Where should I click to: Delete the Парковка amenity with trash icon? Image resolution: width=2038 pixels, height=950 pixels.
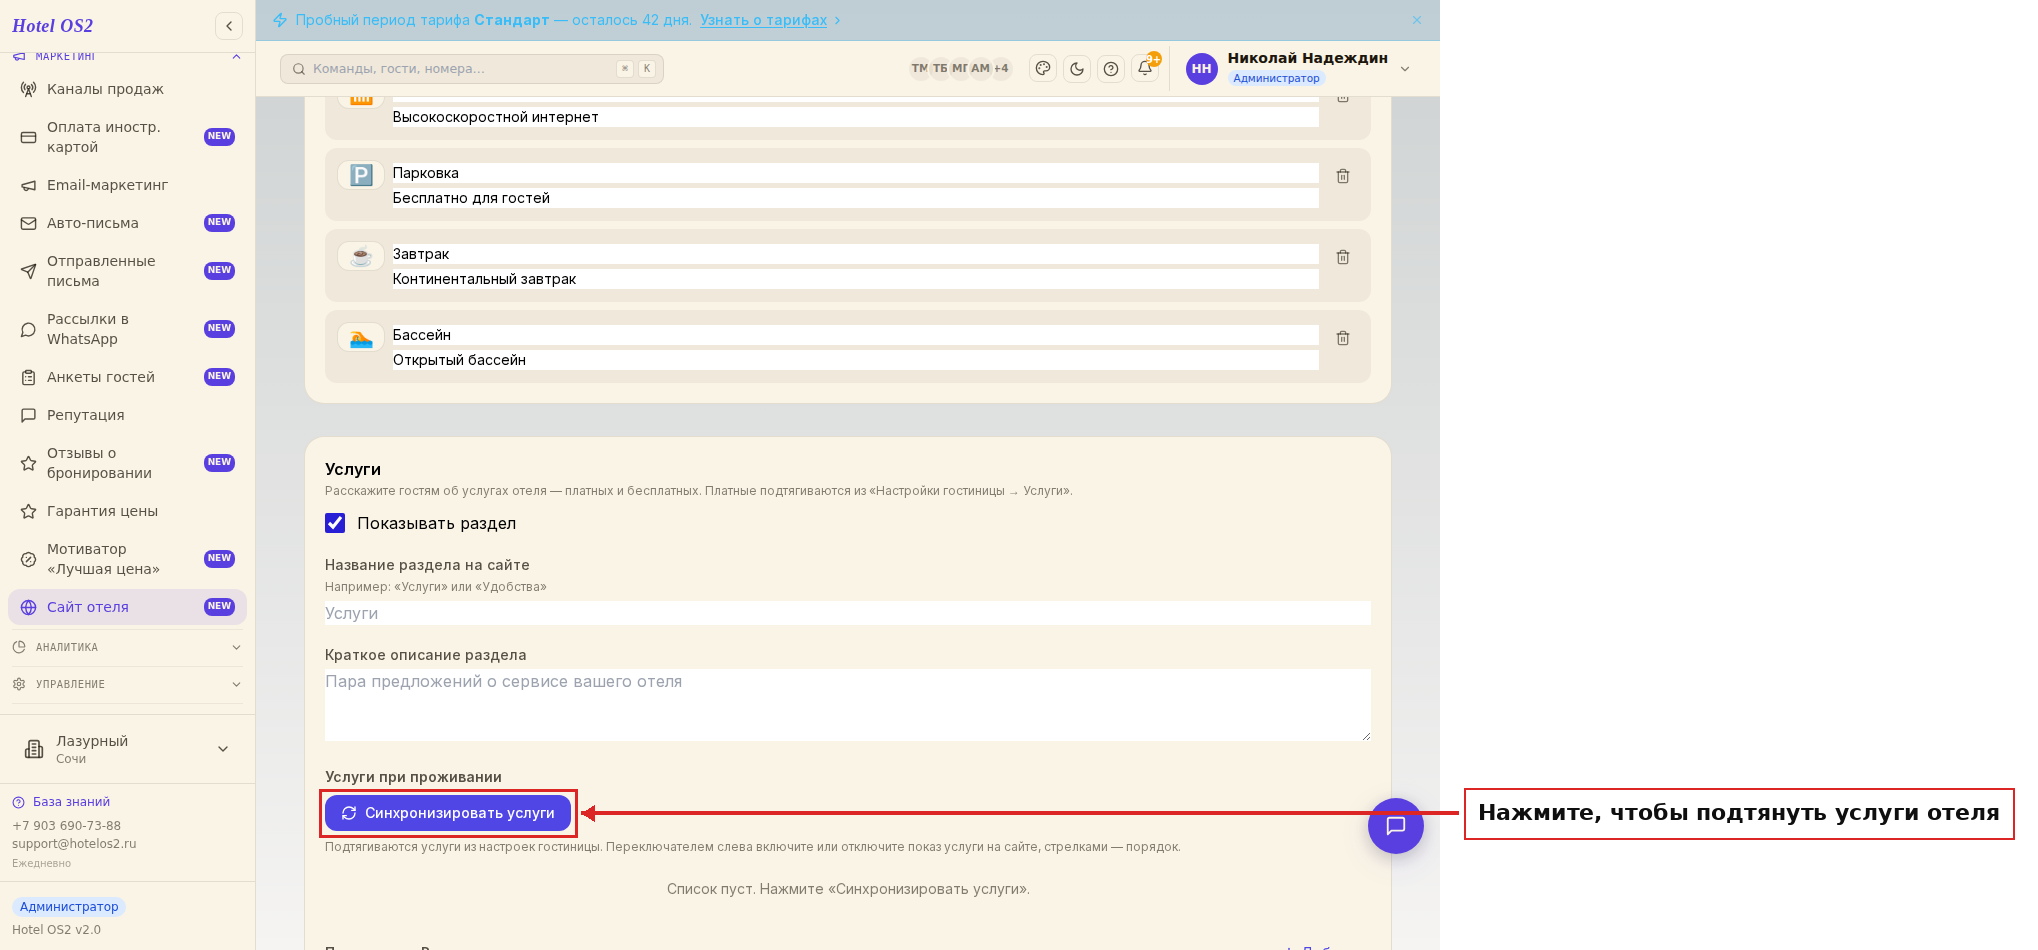coord(1343,176)
